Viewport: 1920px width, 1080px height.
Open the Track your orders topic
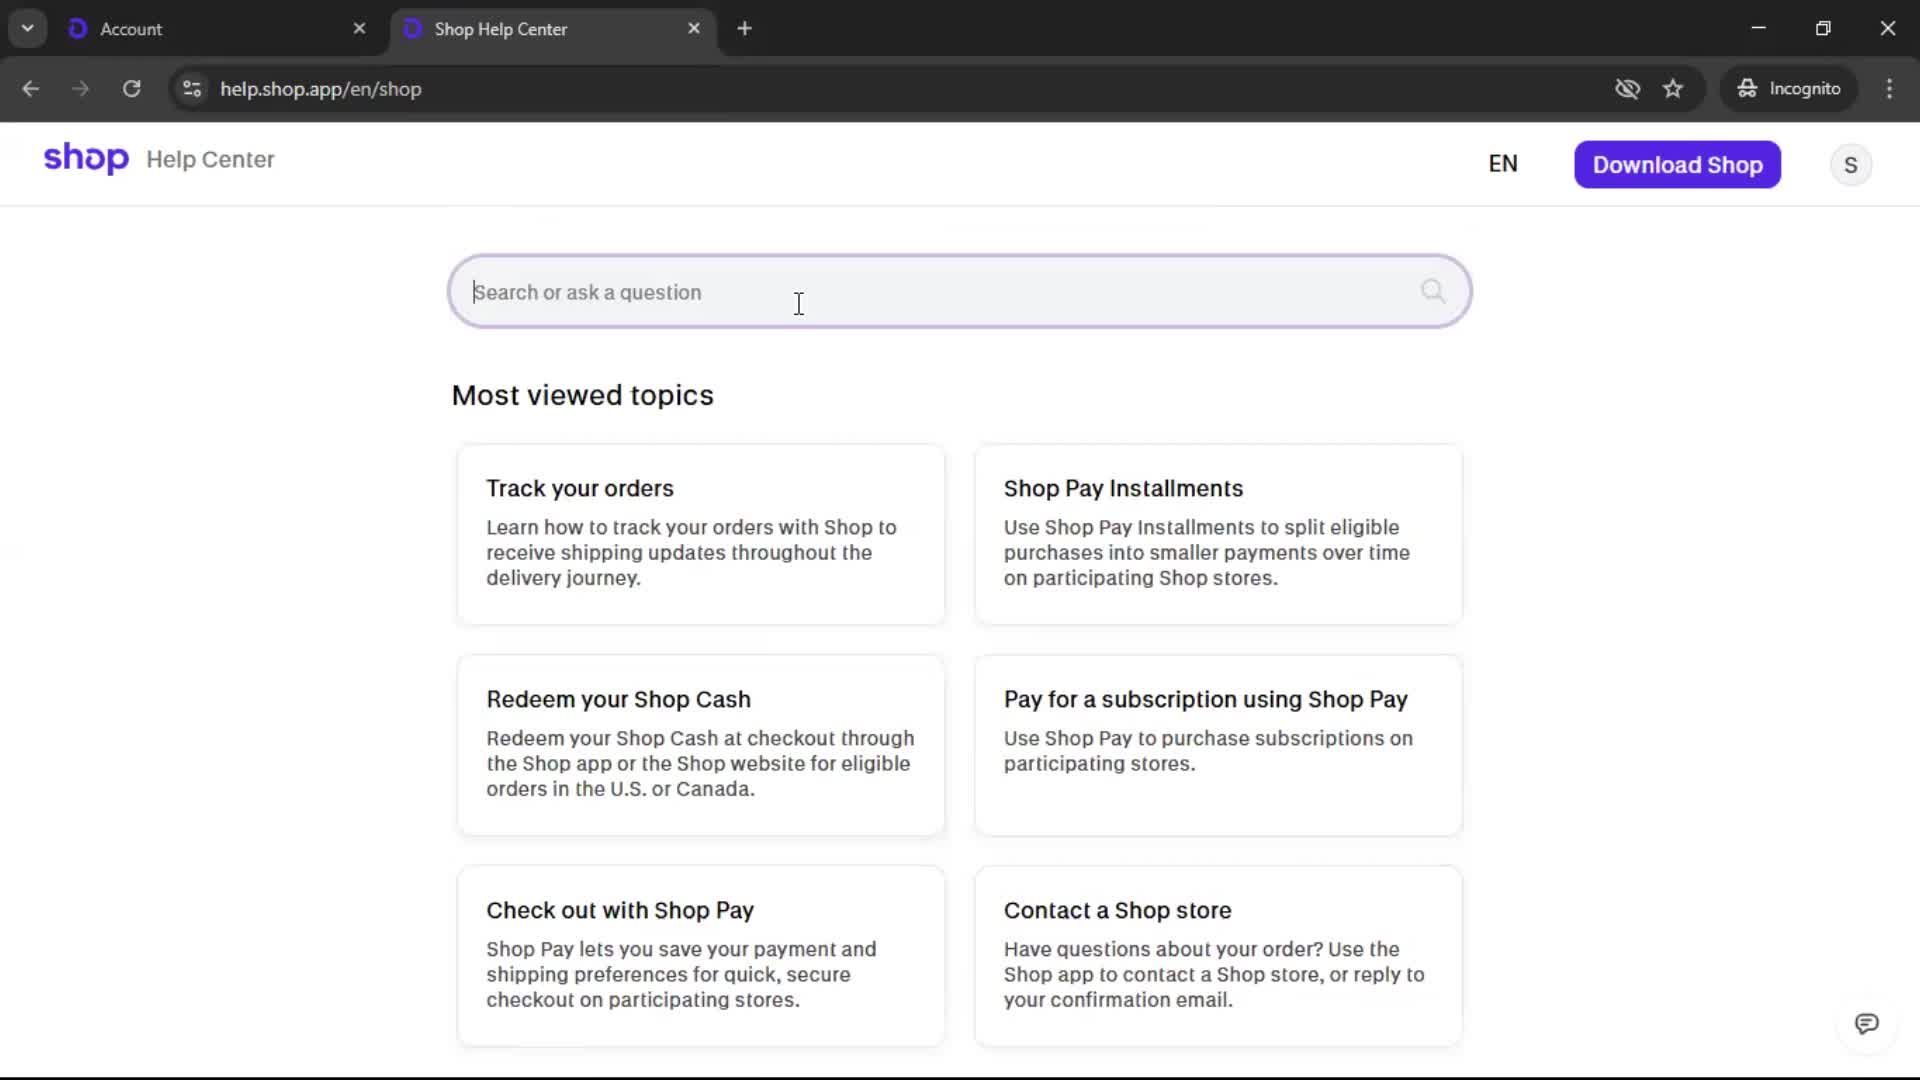(700, 534)
